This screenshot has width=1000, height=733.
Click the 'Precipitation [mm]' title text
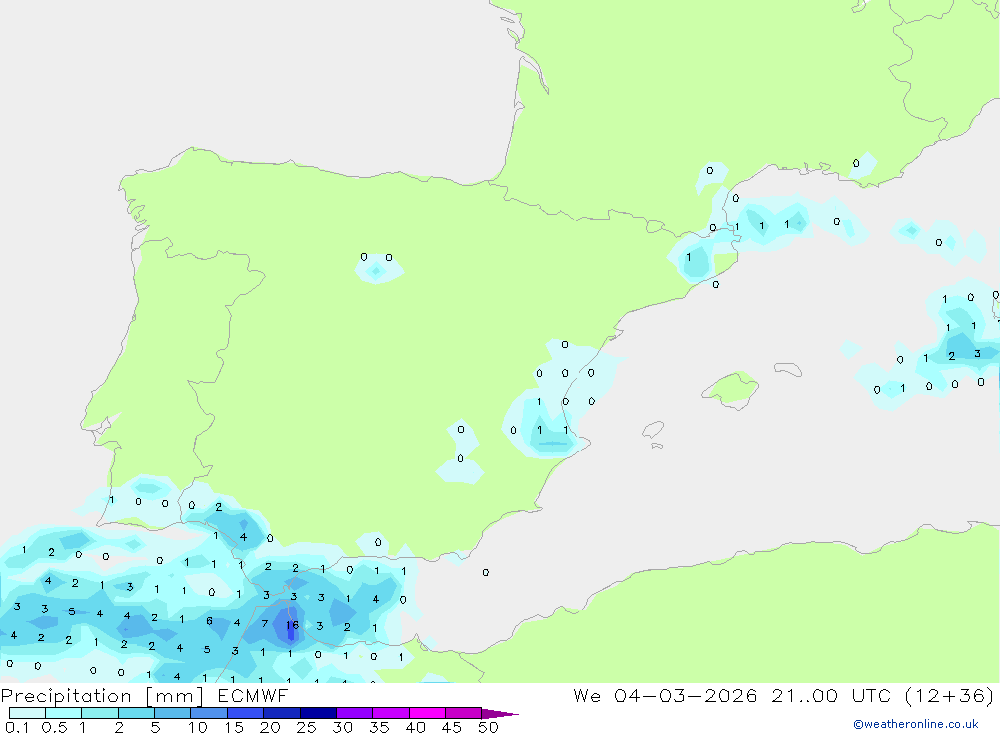coord(102,696)
